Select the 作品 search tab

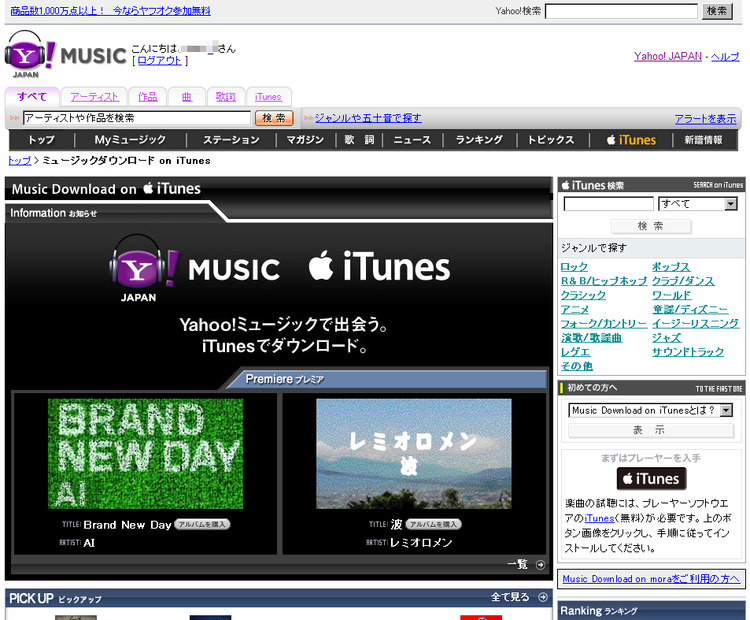[147, 97]
